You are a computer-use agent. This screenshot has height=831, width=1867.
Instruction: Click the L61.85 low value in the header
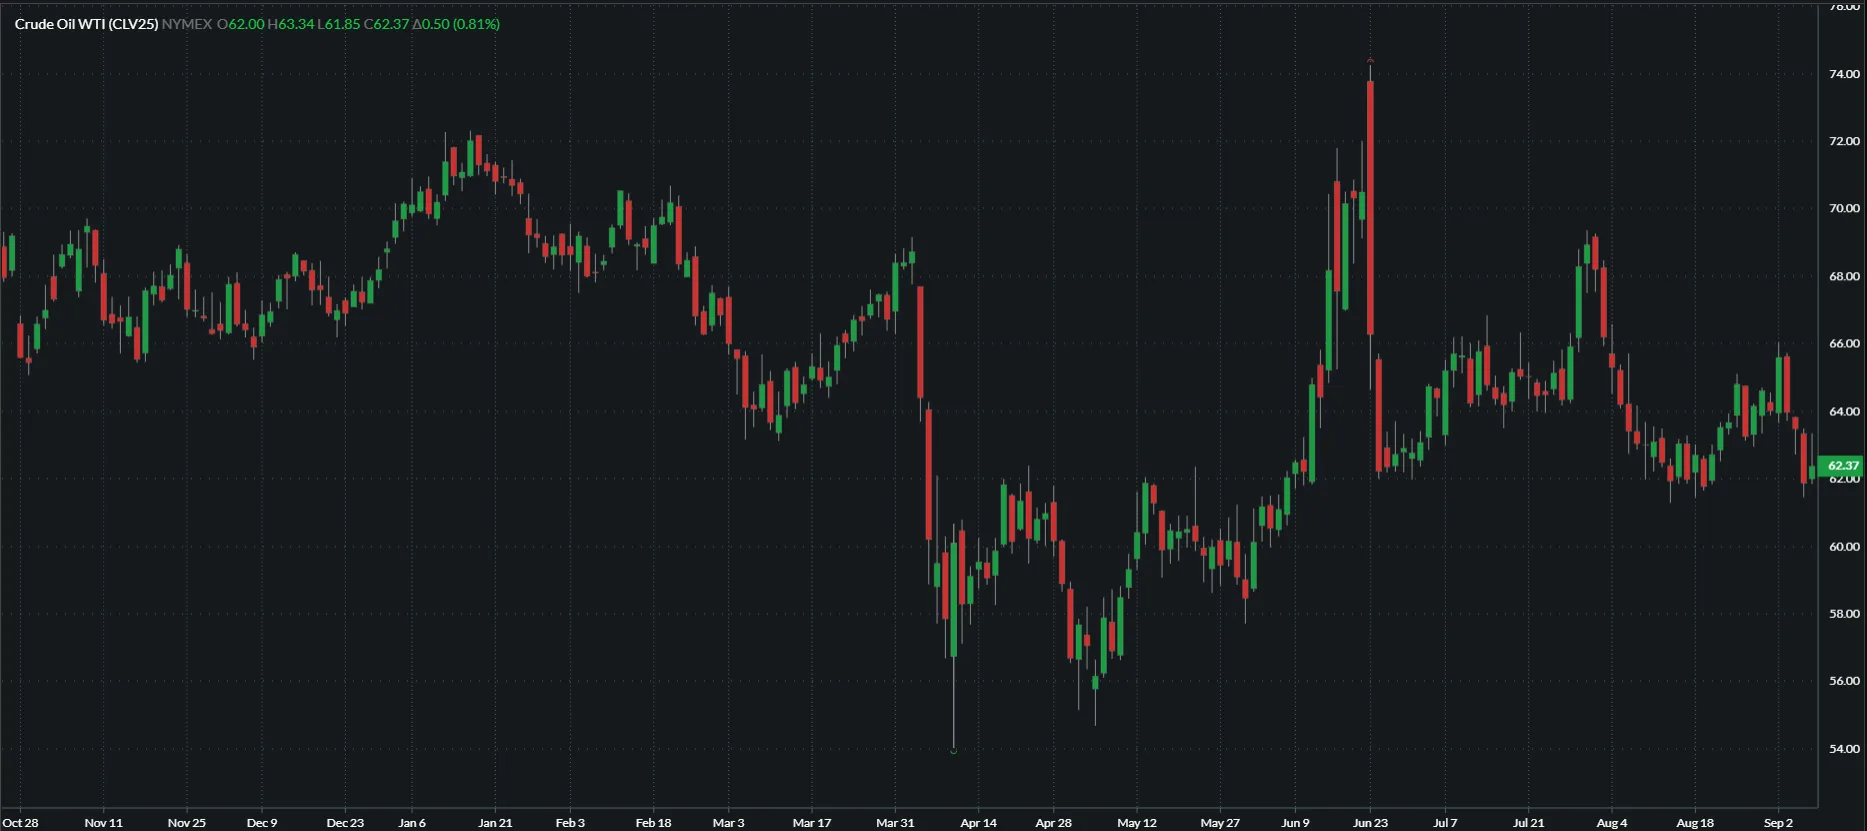click(338, 24)
